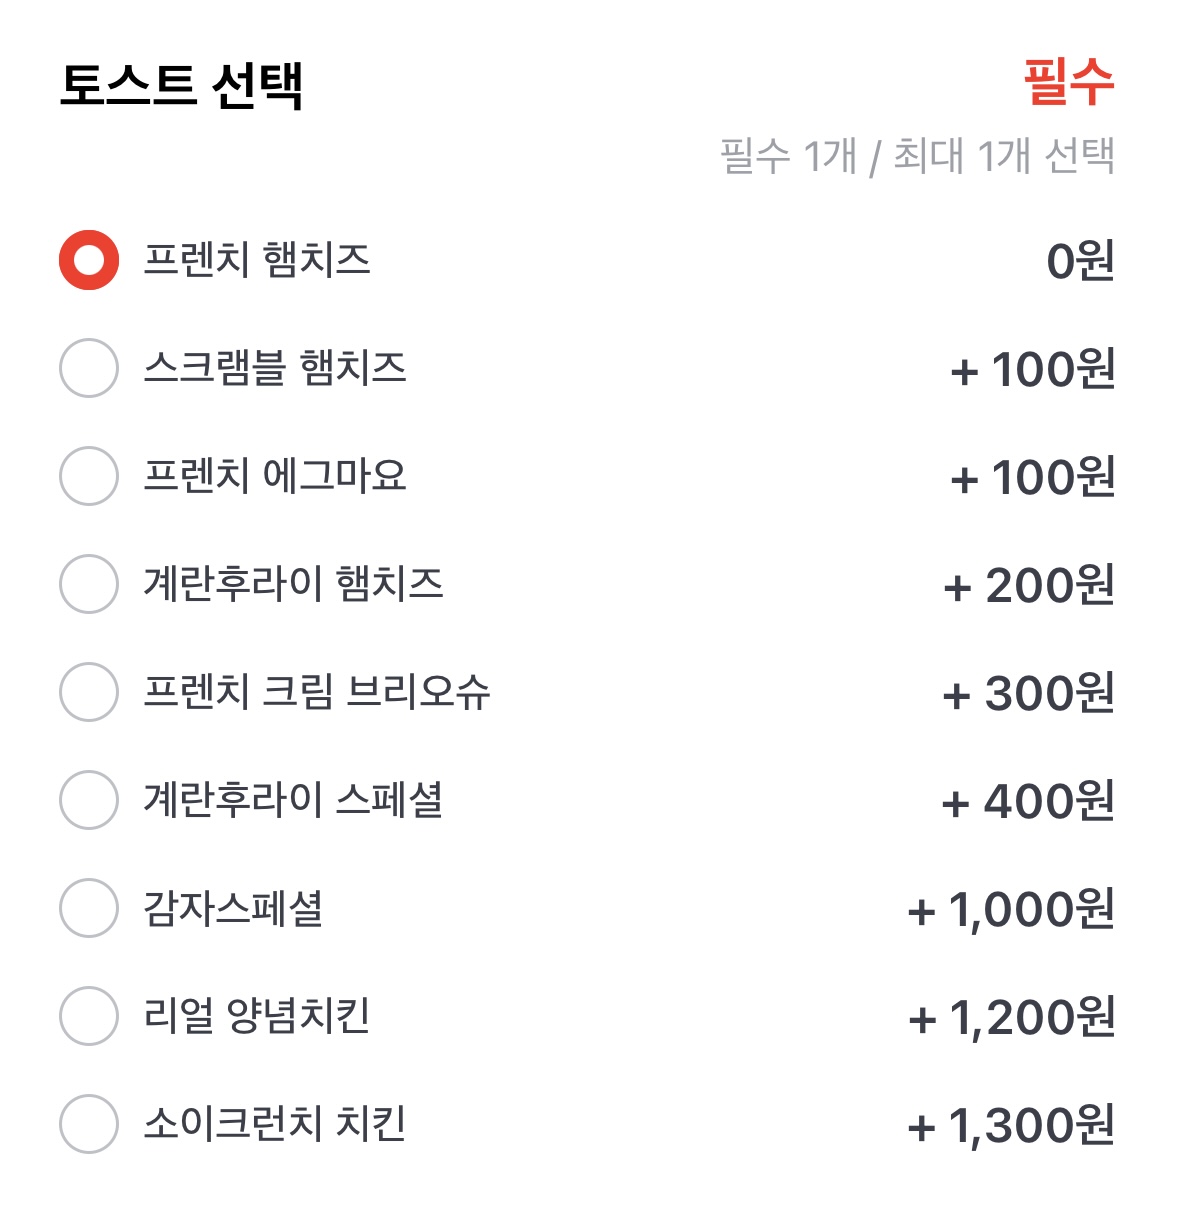The image size is (1178, 1223).
Task: Click the 소이크런치 치킨 option name
Action: tap(275, 1124)
